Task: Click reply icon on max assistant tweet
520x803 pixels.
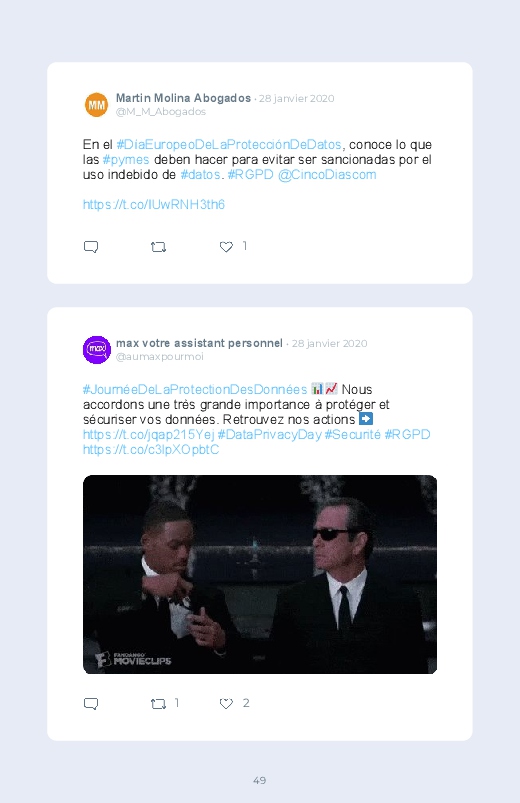Action: point(91,704)
